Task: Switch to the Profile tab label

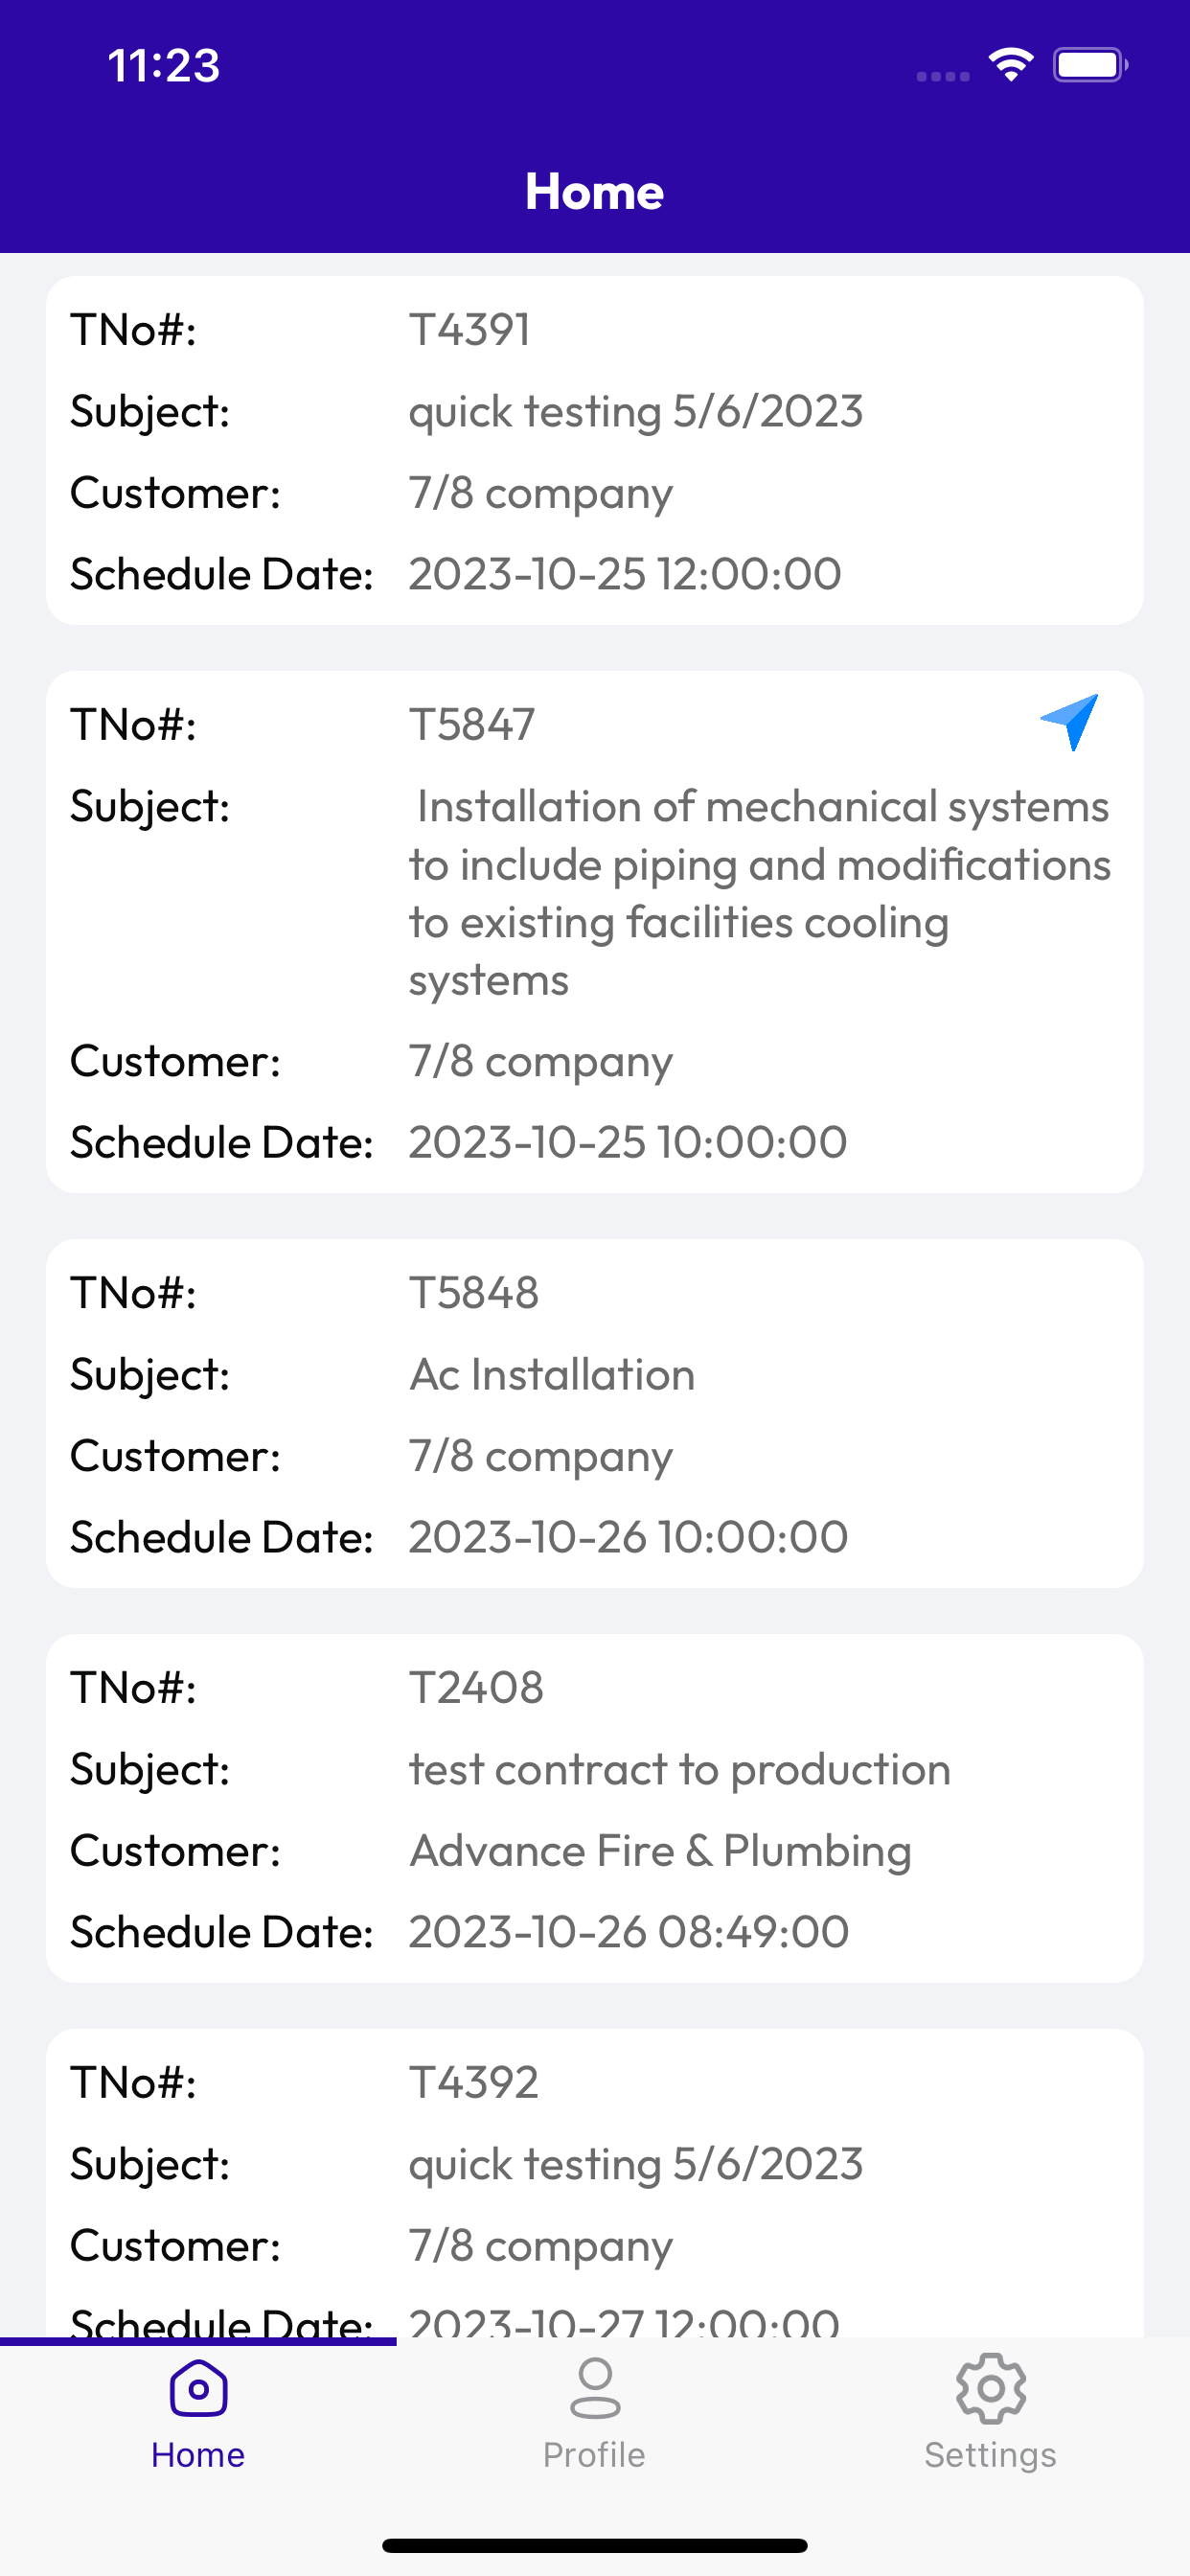Action: [x=594, y=2455]
